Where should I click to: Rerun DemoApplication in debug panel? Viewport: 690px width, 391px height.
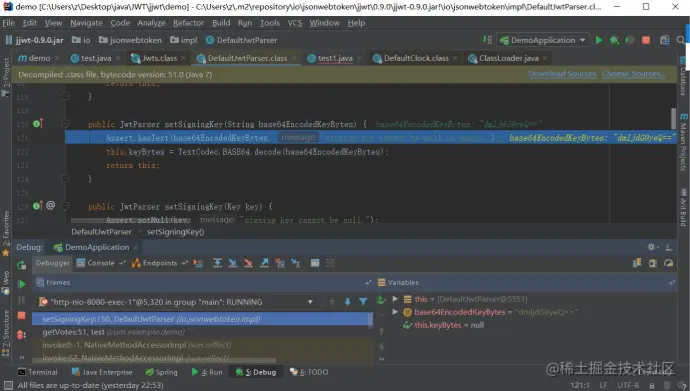tap(21, 265)
